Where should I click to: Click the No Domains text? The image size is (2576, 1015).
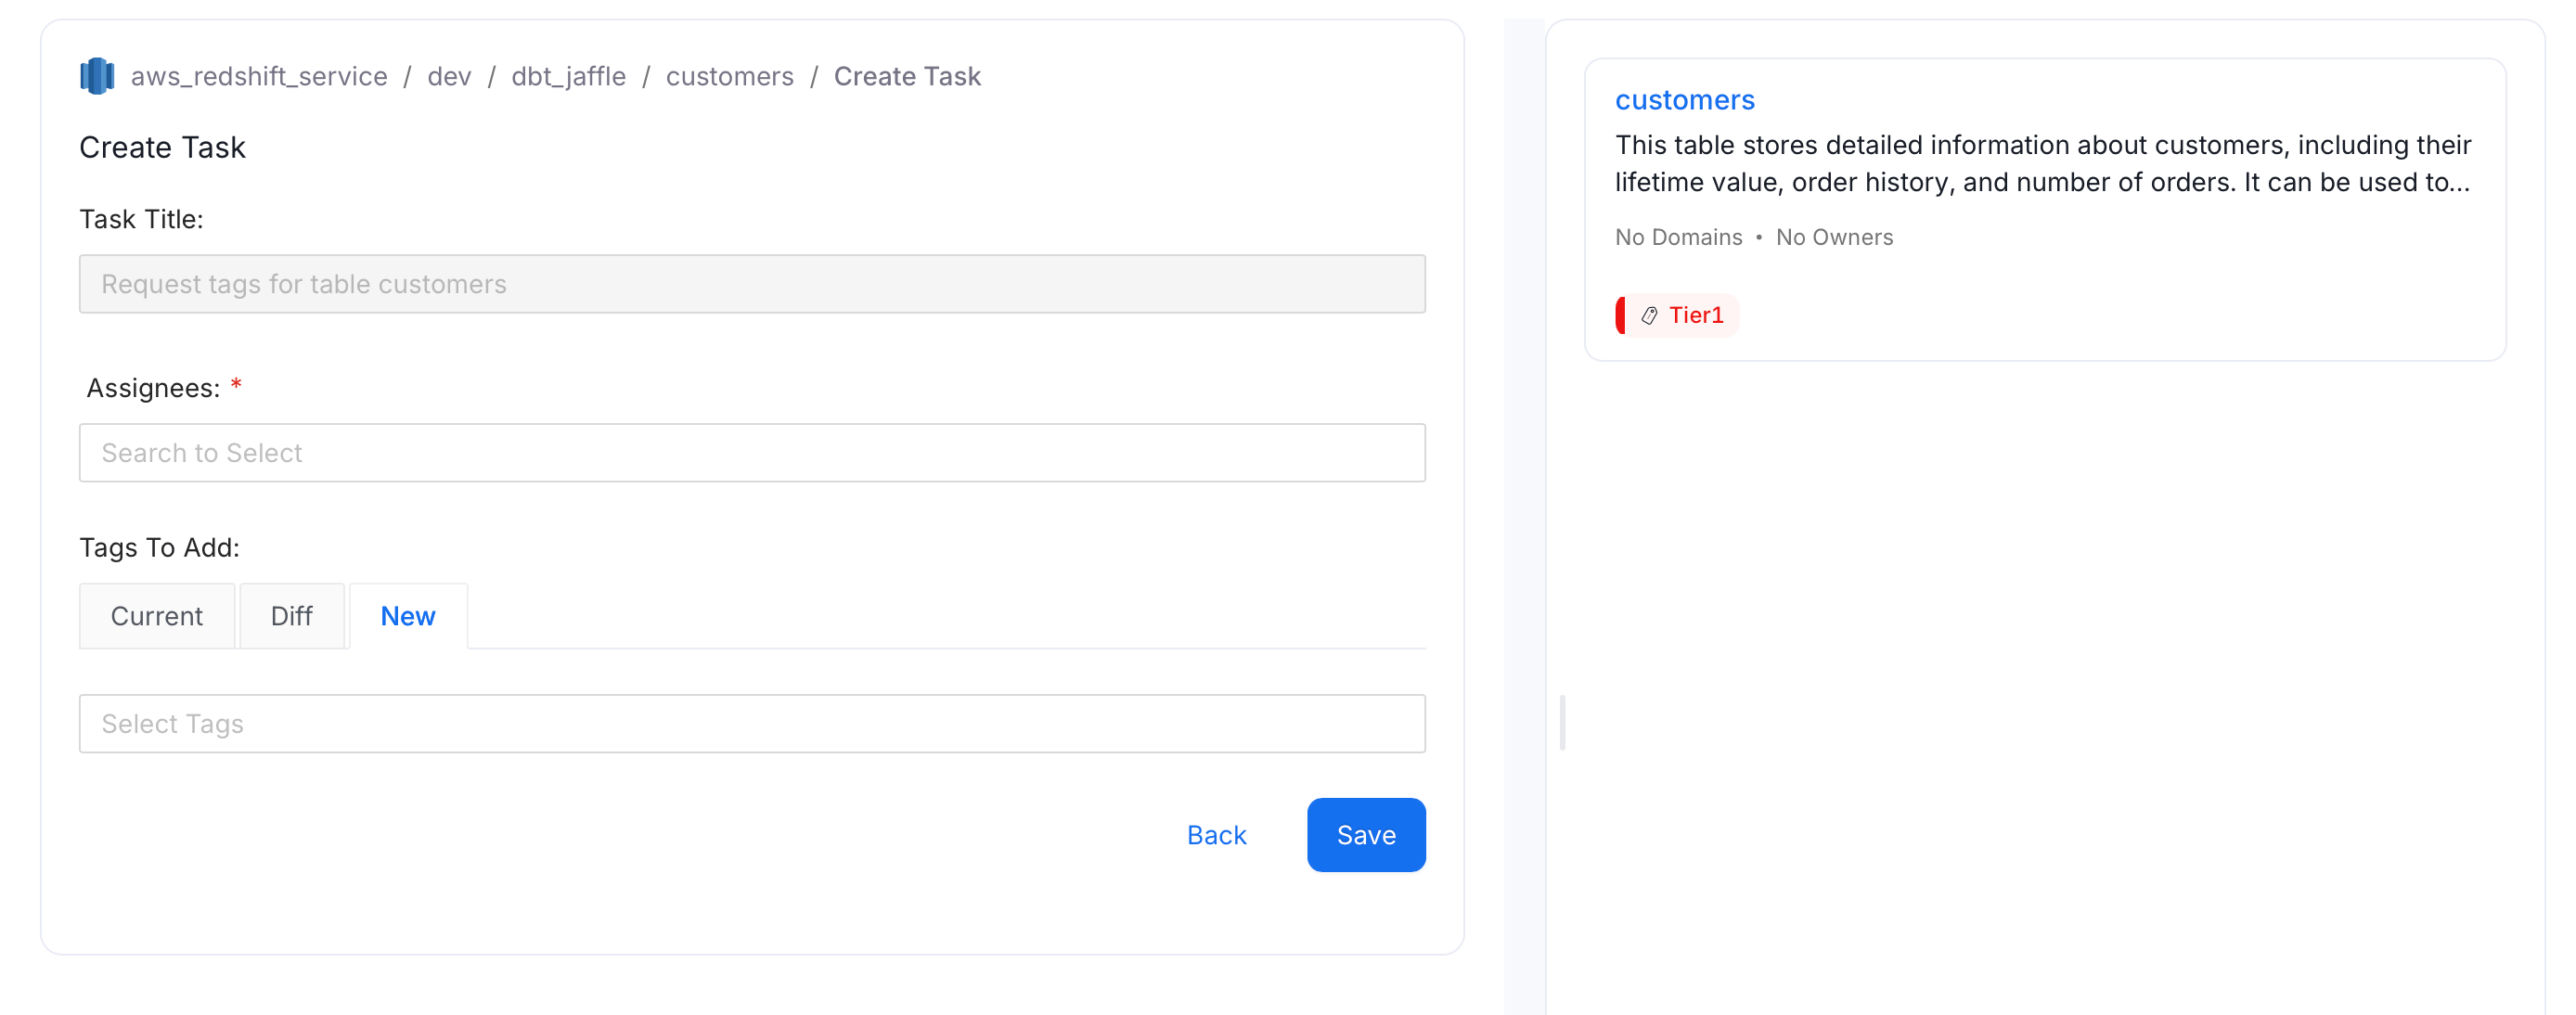[1678, 237]
